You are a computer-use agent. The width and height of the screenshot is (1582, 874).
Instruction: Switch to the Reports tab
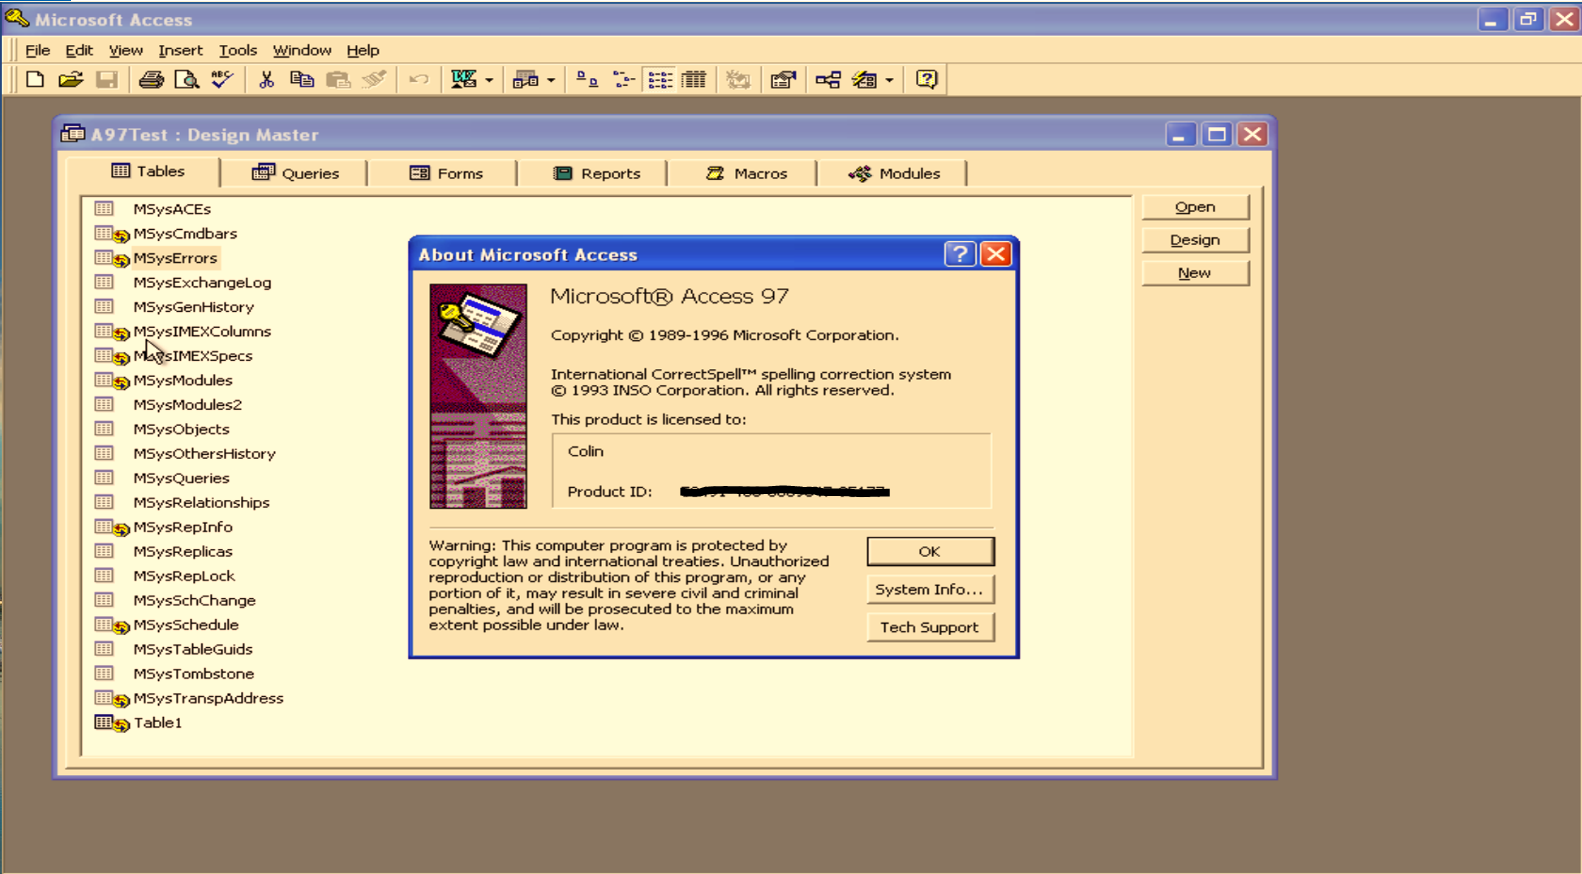pyautogui.click(x=595, y=173)
